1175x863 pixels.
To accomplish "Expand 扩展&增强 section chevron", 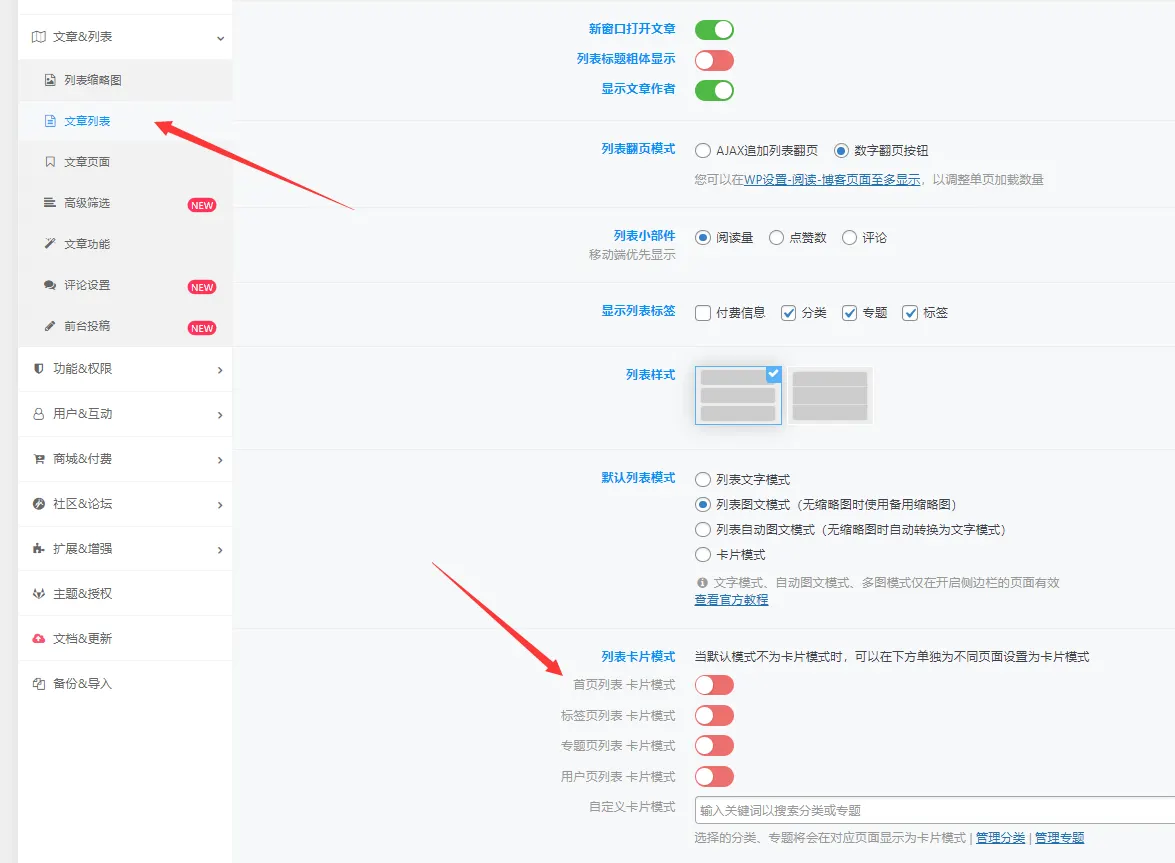I will pyautogui.click(x=220, y=550).
